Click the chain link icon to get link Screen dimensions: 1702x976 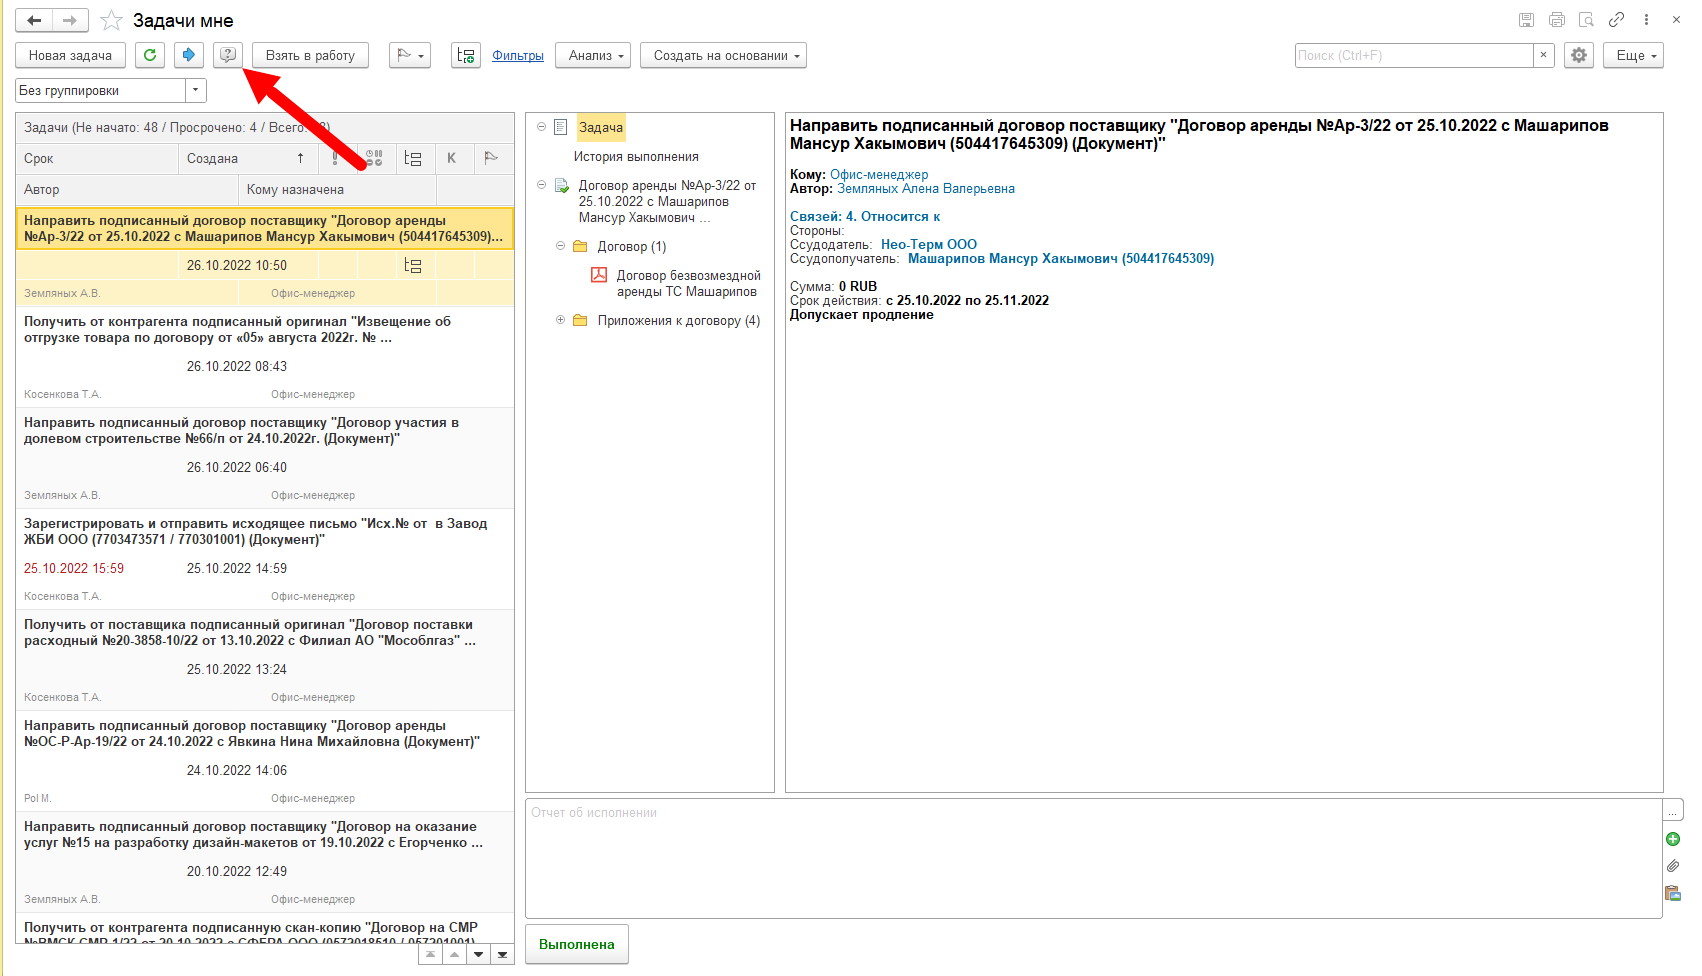coord(1616,20)
